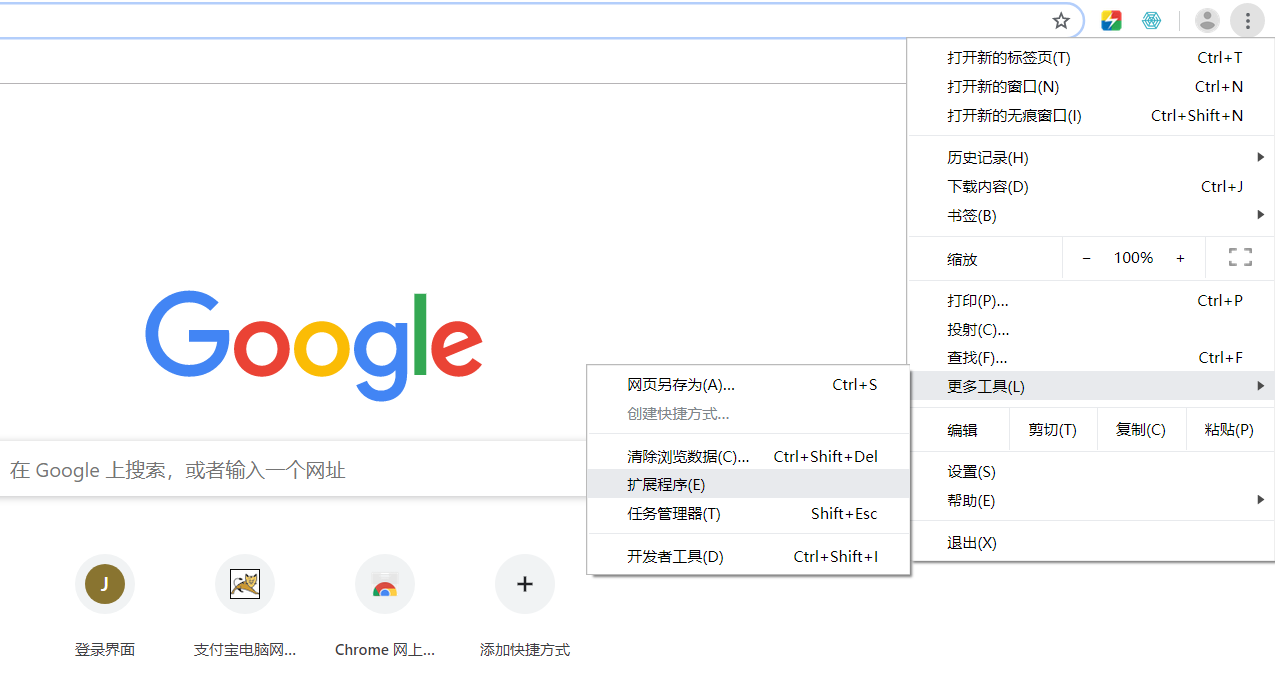Click the three-dot Chrome menu button
The width and height of the screenshot is (1275, 684).
pyautogui.click(x=1247, y=20)
